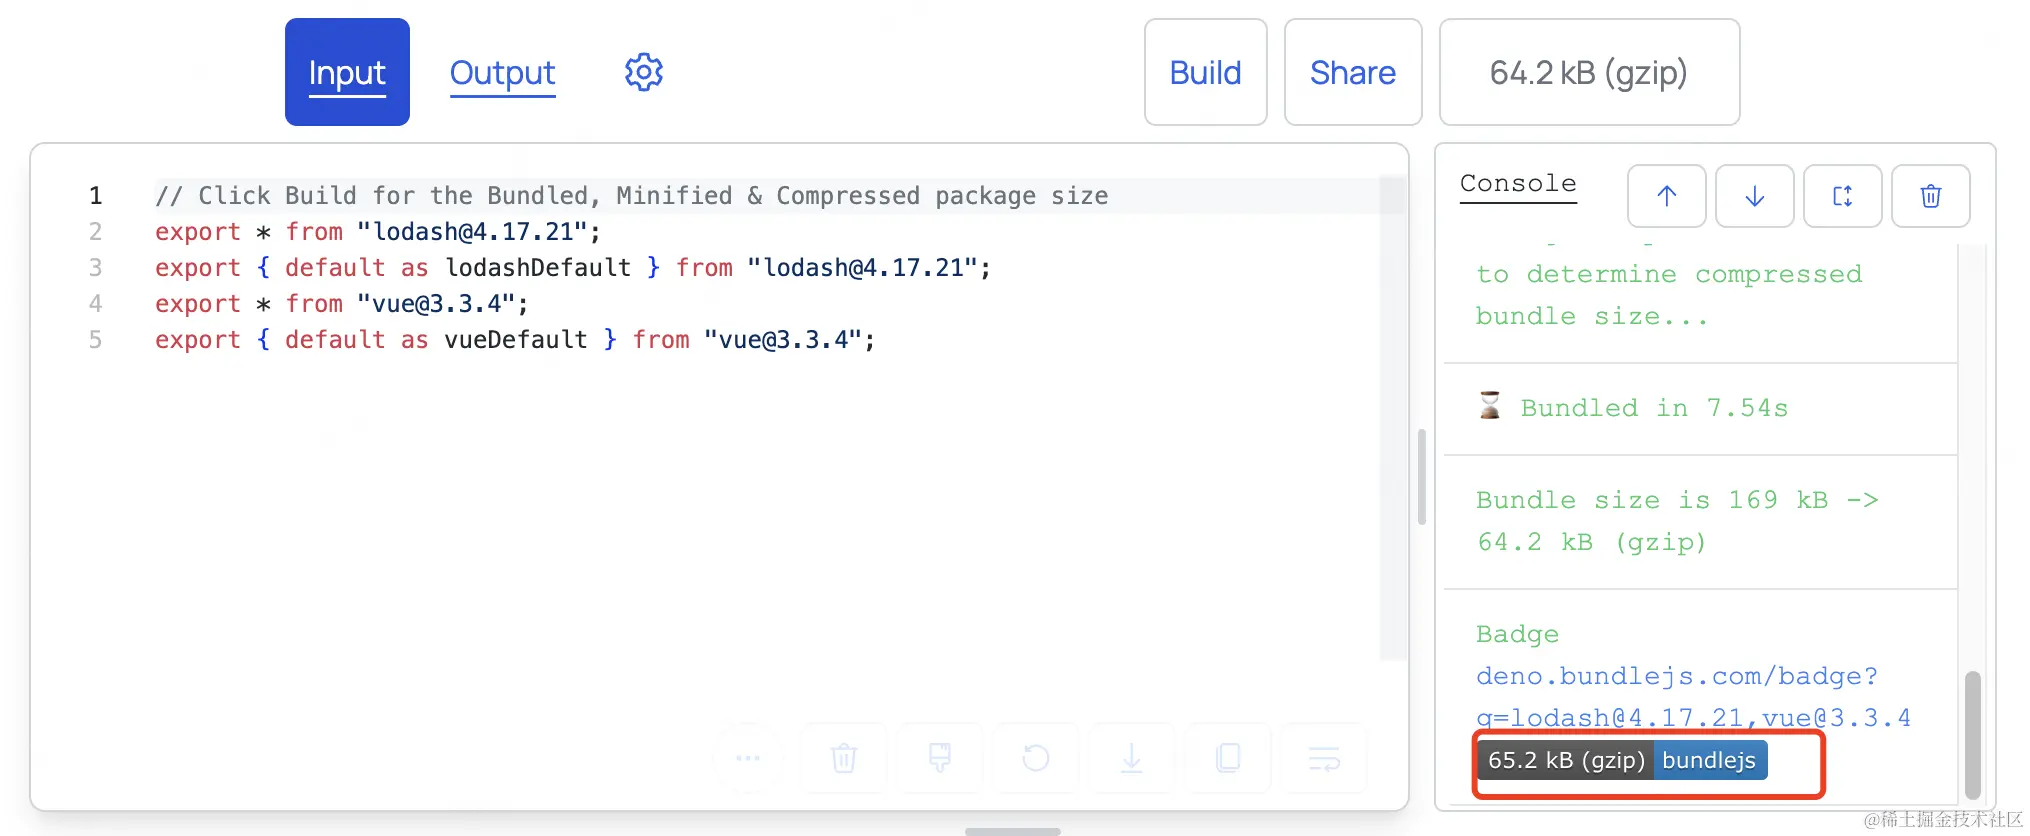Clear editor code using faded trash icon

click(x=844, y=758)
